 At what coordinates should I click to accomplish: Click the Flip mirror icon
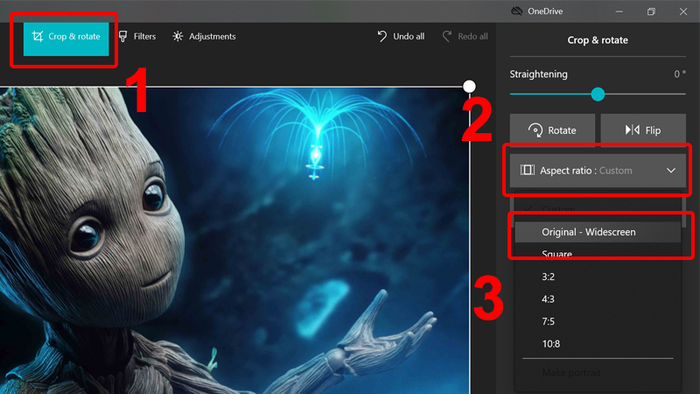tap(632, 130)
